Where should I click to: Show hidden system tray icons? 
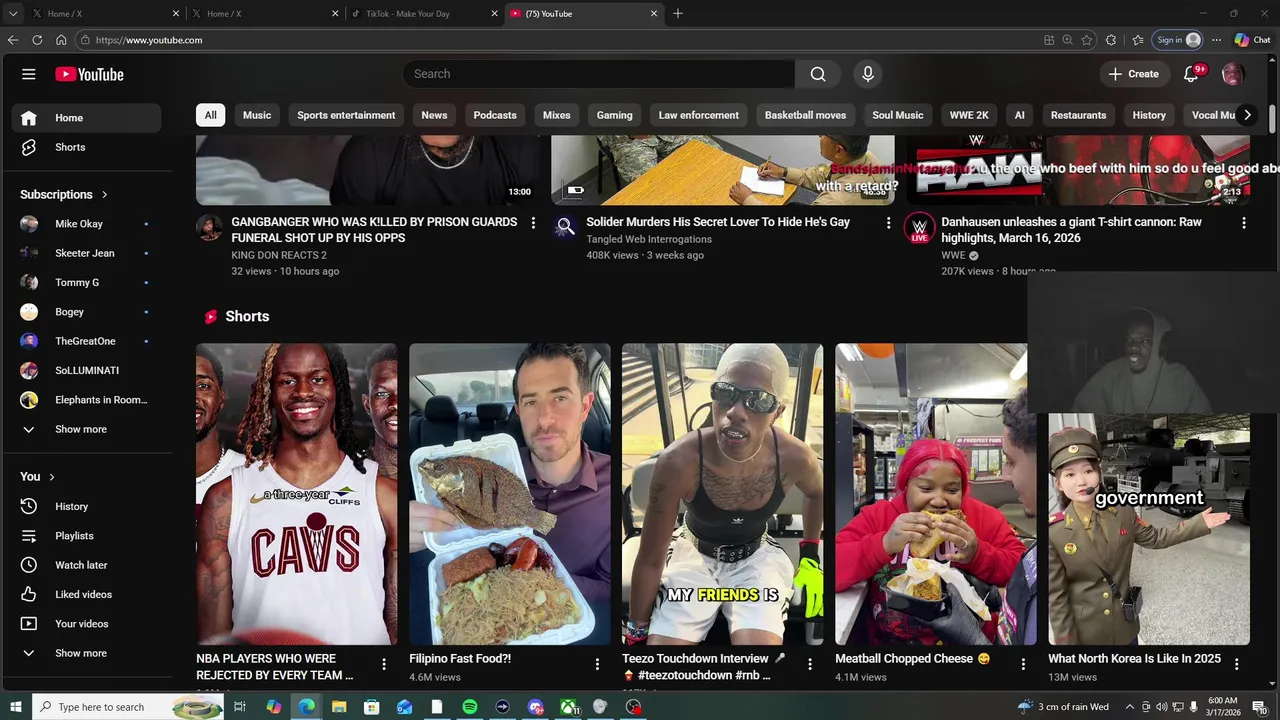click(1131, 707)
